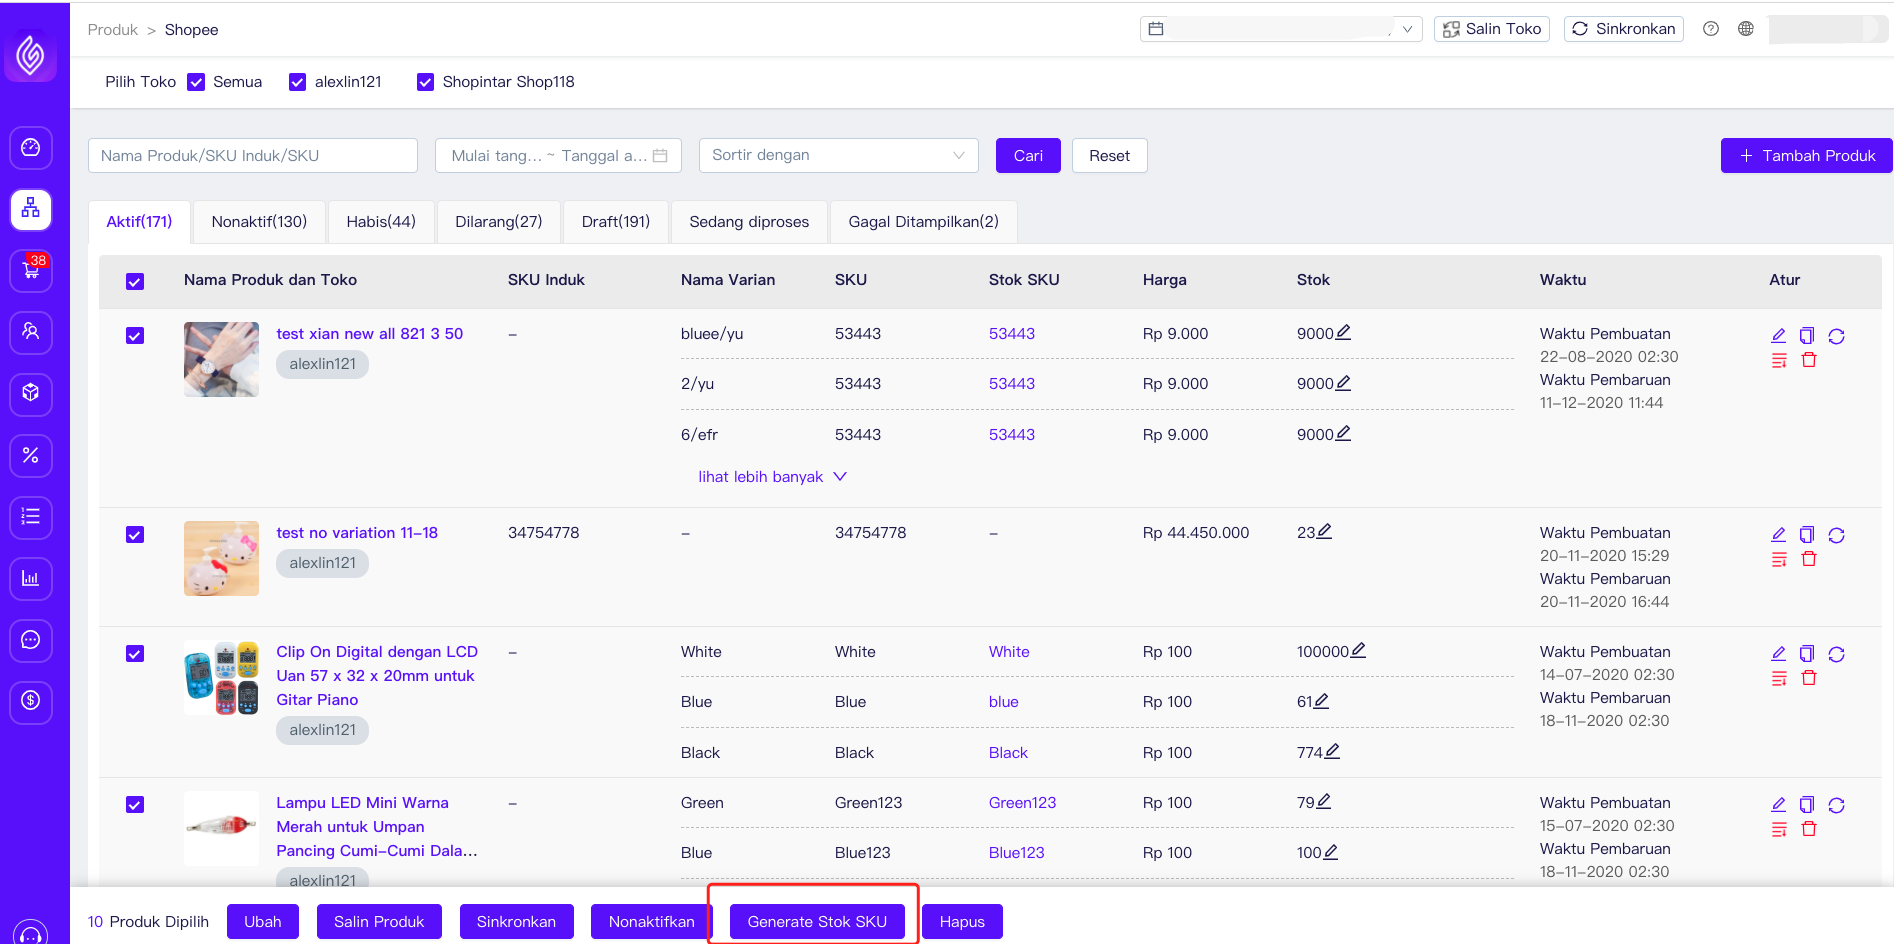1894x944 pixels.
Task: Open the shopping cart with 38 notifications
Action: point(31,271)
